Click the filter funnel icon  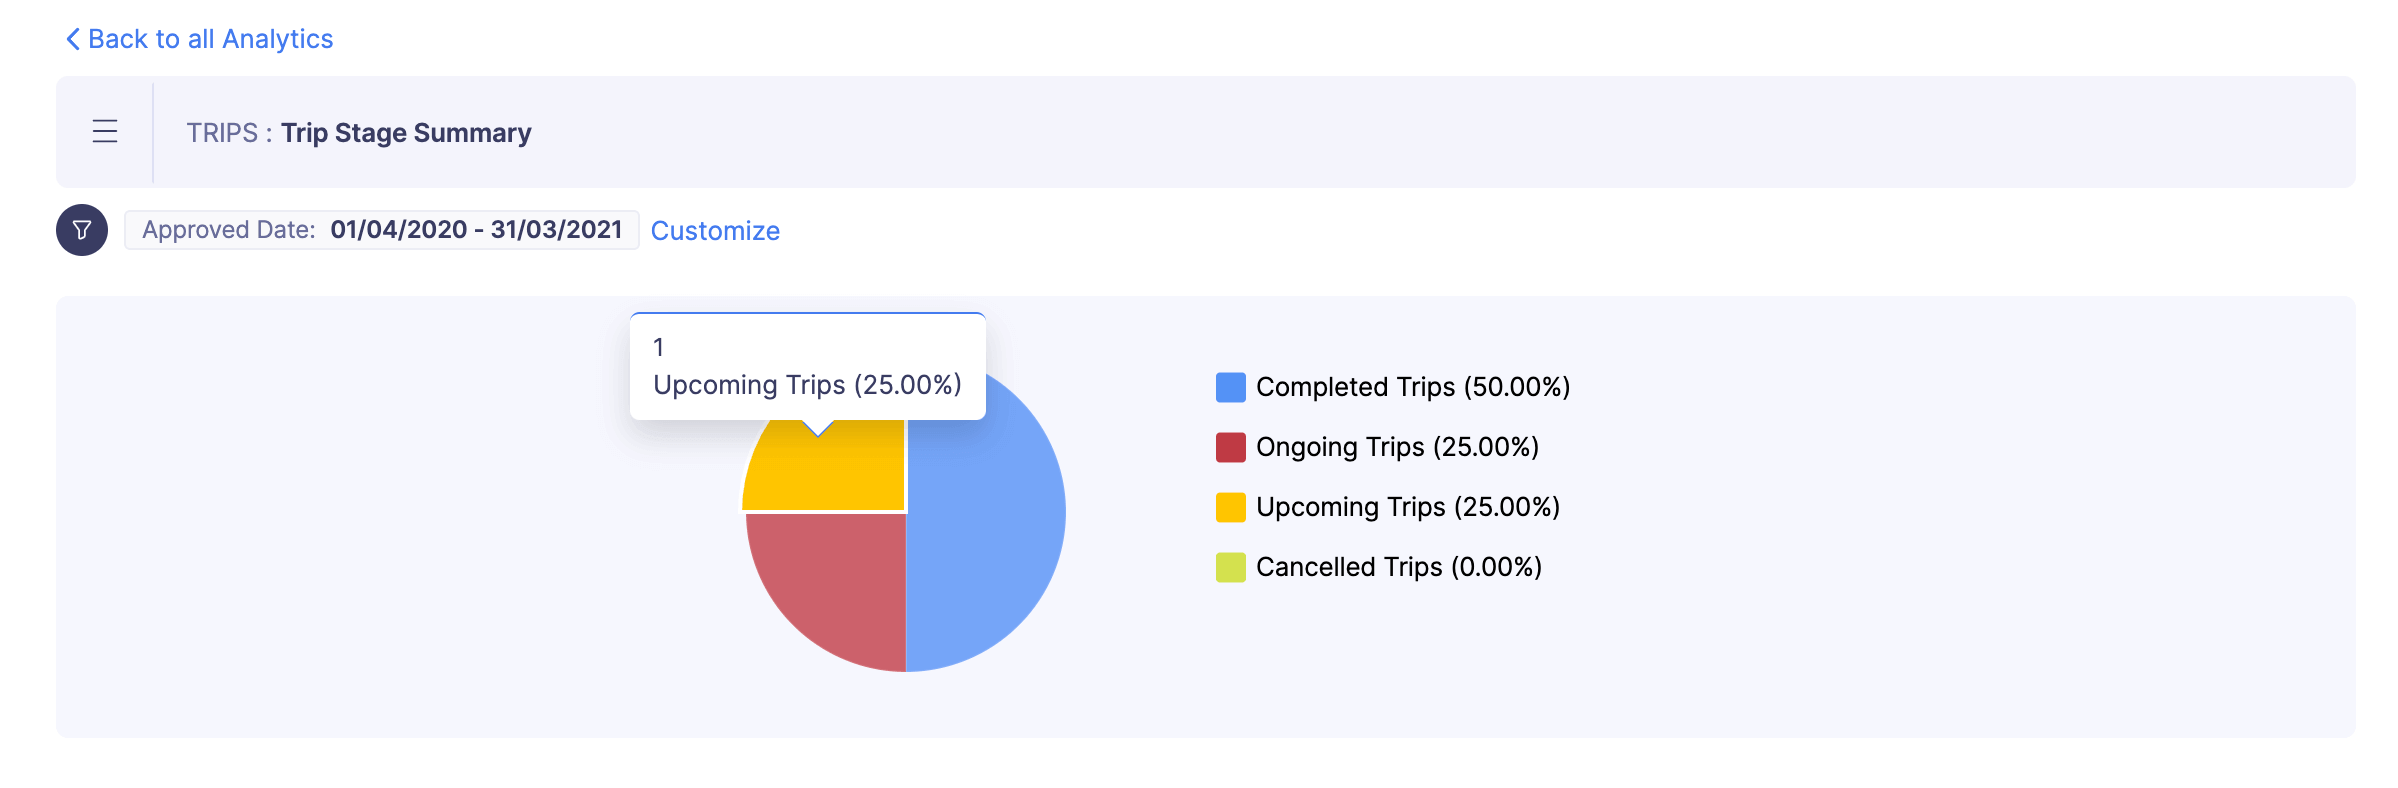click(82, 230)
